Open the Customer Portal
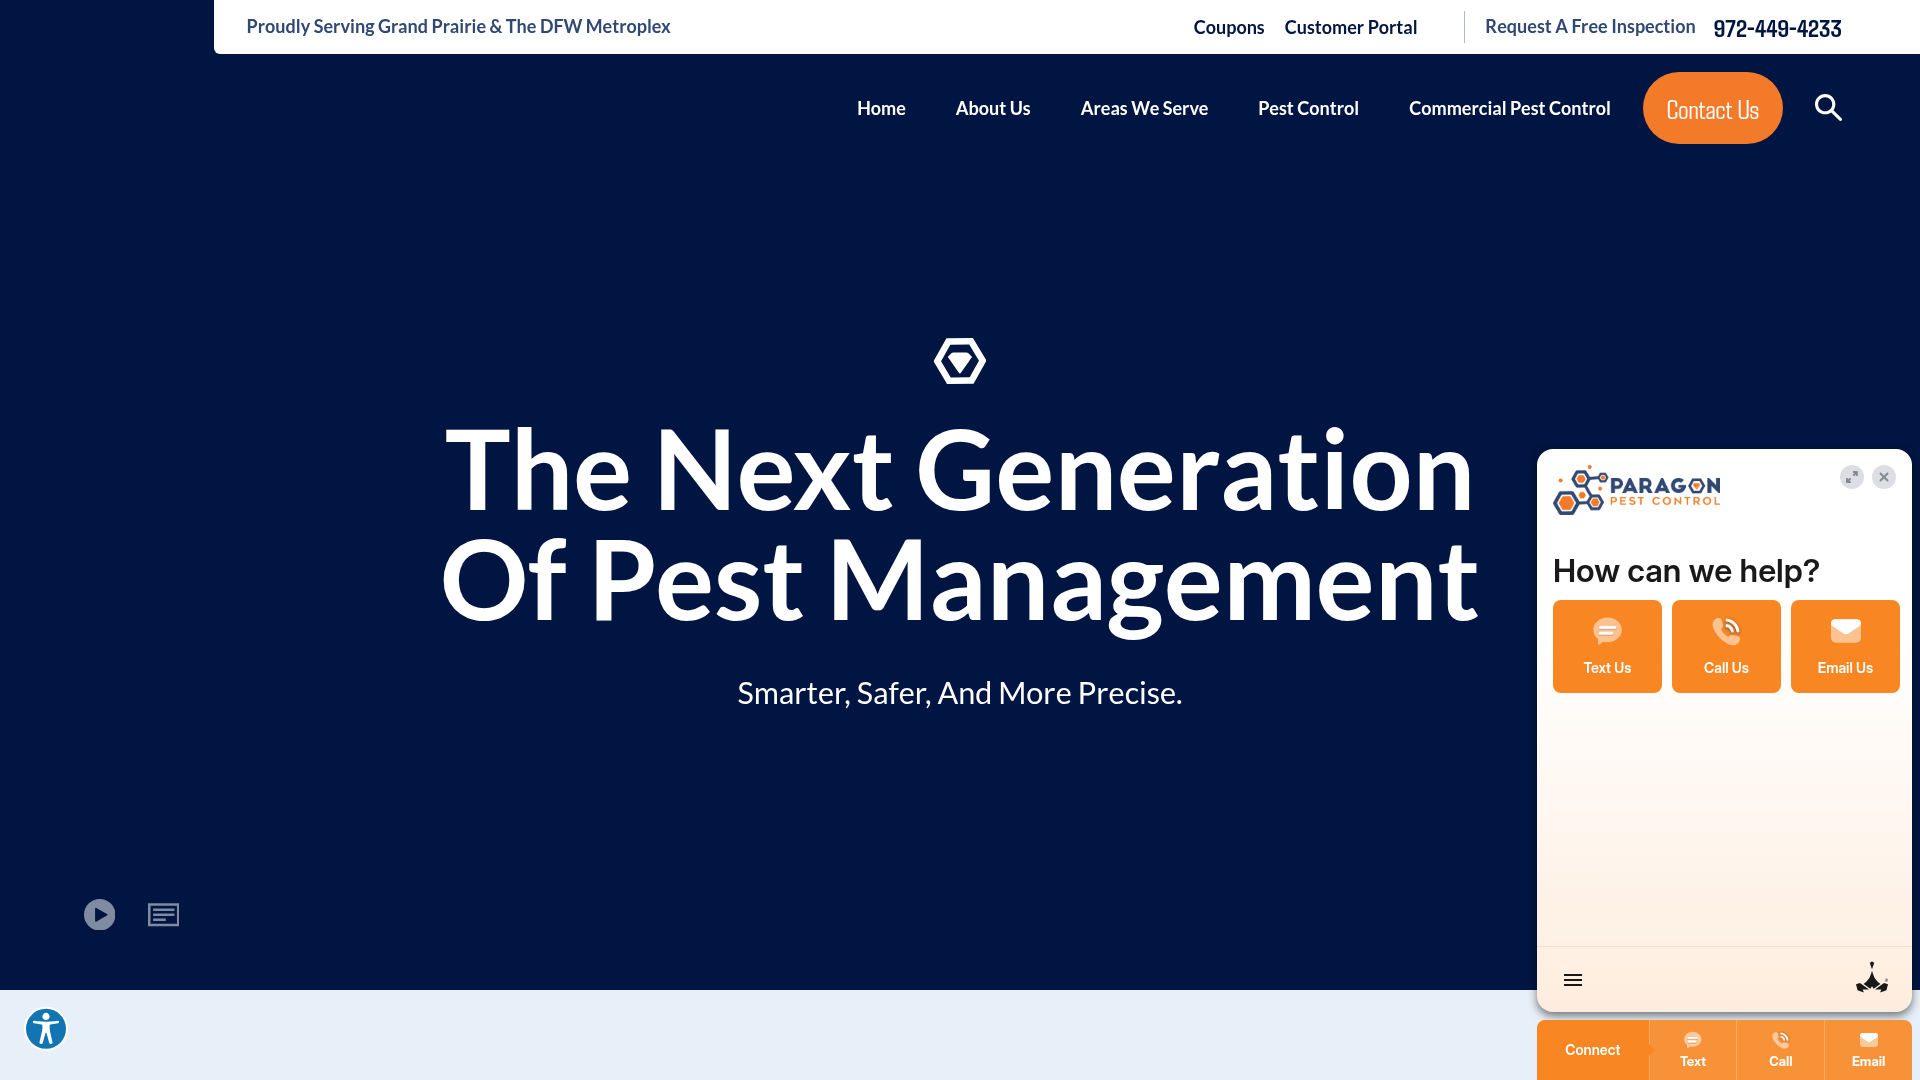1920x1080 pixels. 1351,27
